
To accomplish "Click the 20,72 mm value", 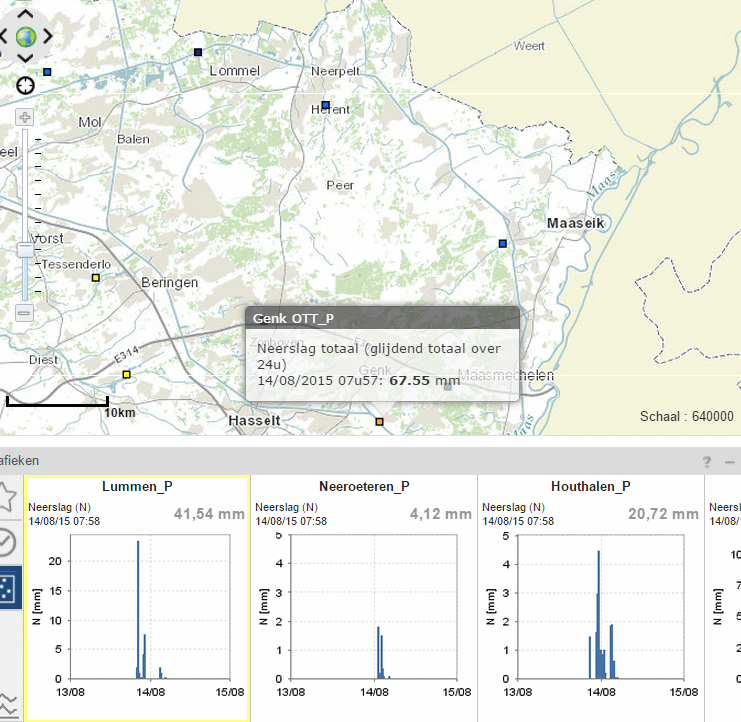I will pyautogui.click(x=663, y=514).
